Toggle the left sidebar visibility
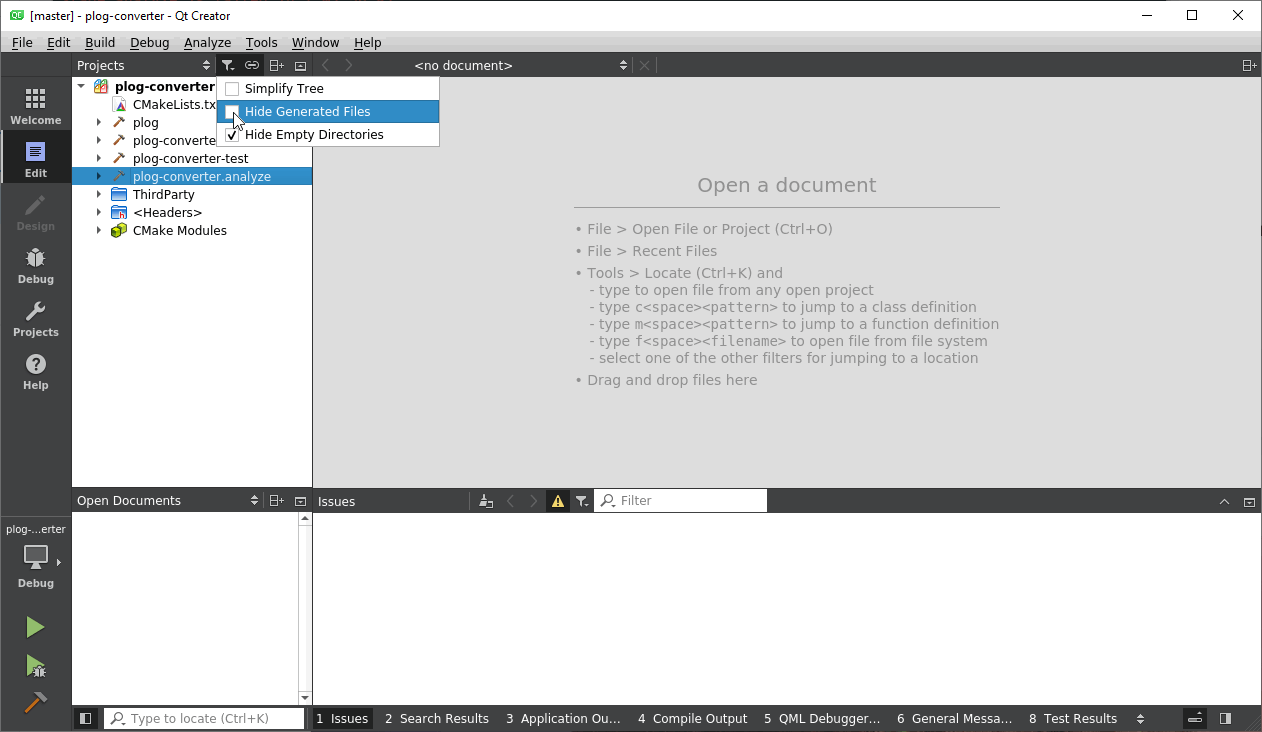 86,718
